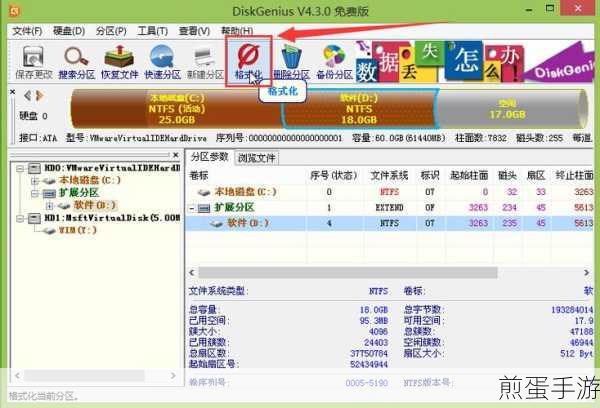Open the 备份分区 backup partition tool
Image resolution: width=600 pixels, height=408 pixels.
click(x=334, y=62)
